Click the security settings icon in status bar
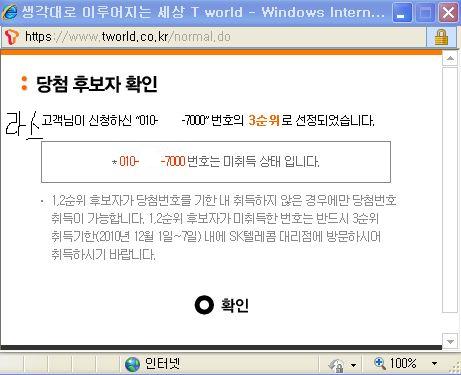Viewport: 461px width, 375px height. [x=336, y=365]
